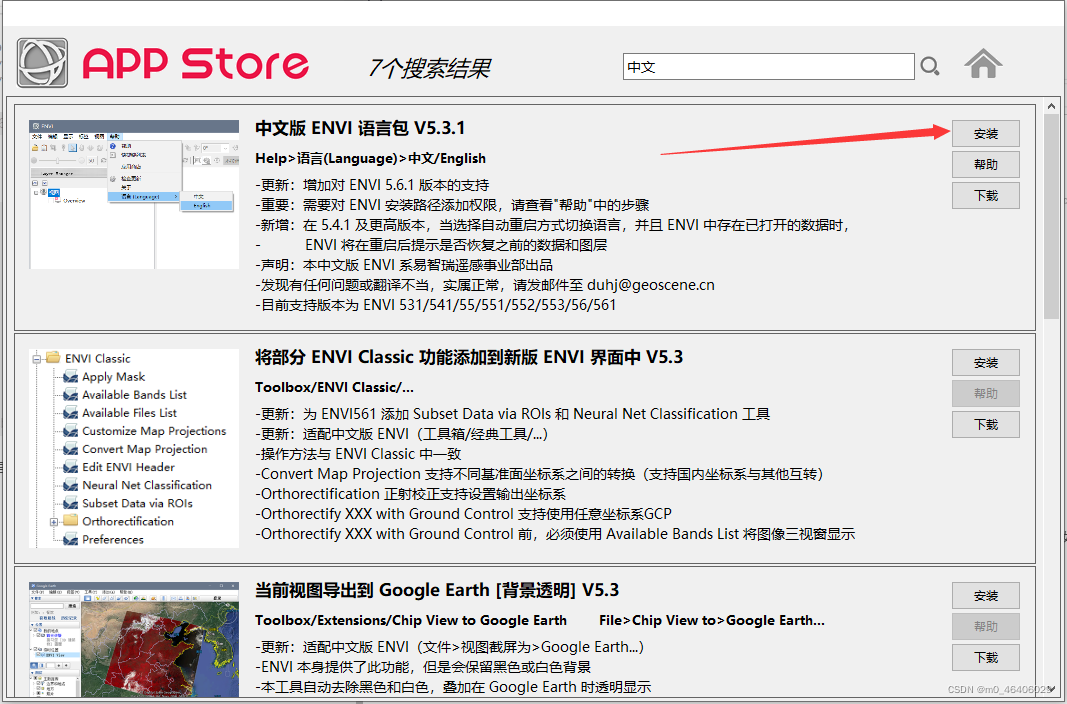The height and width of the screenshot is (704, 1067).
Task: Install the ENVI Classic functions app
Action: (985, 363)
